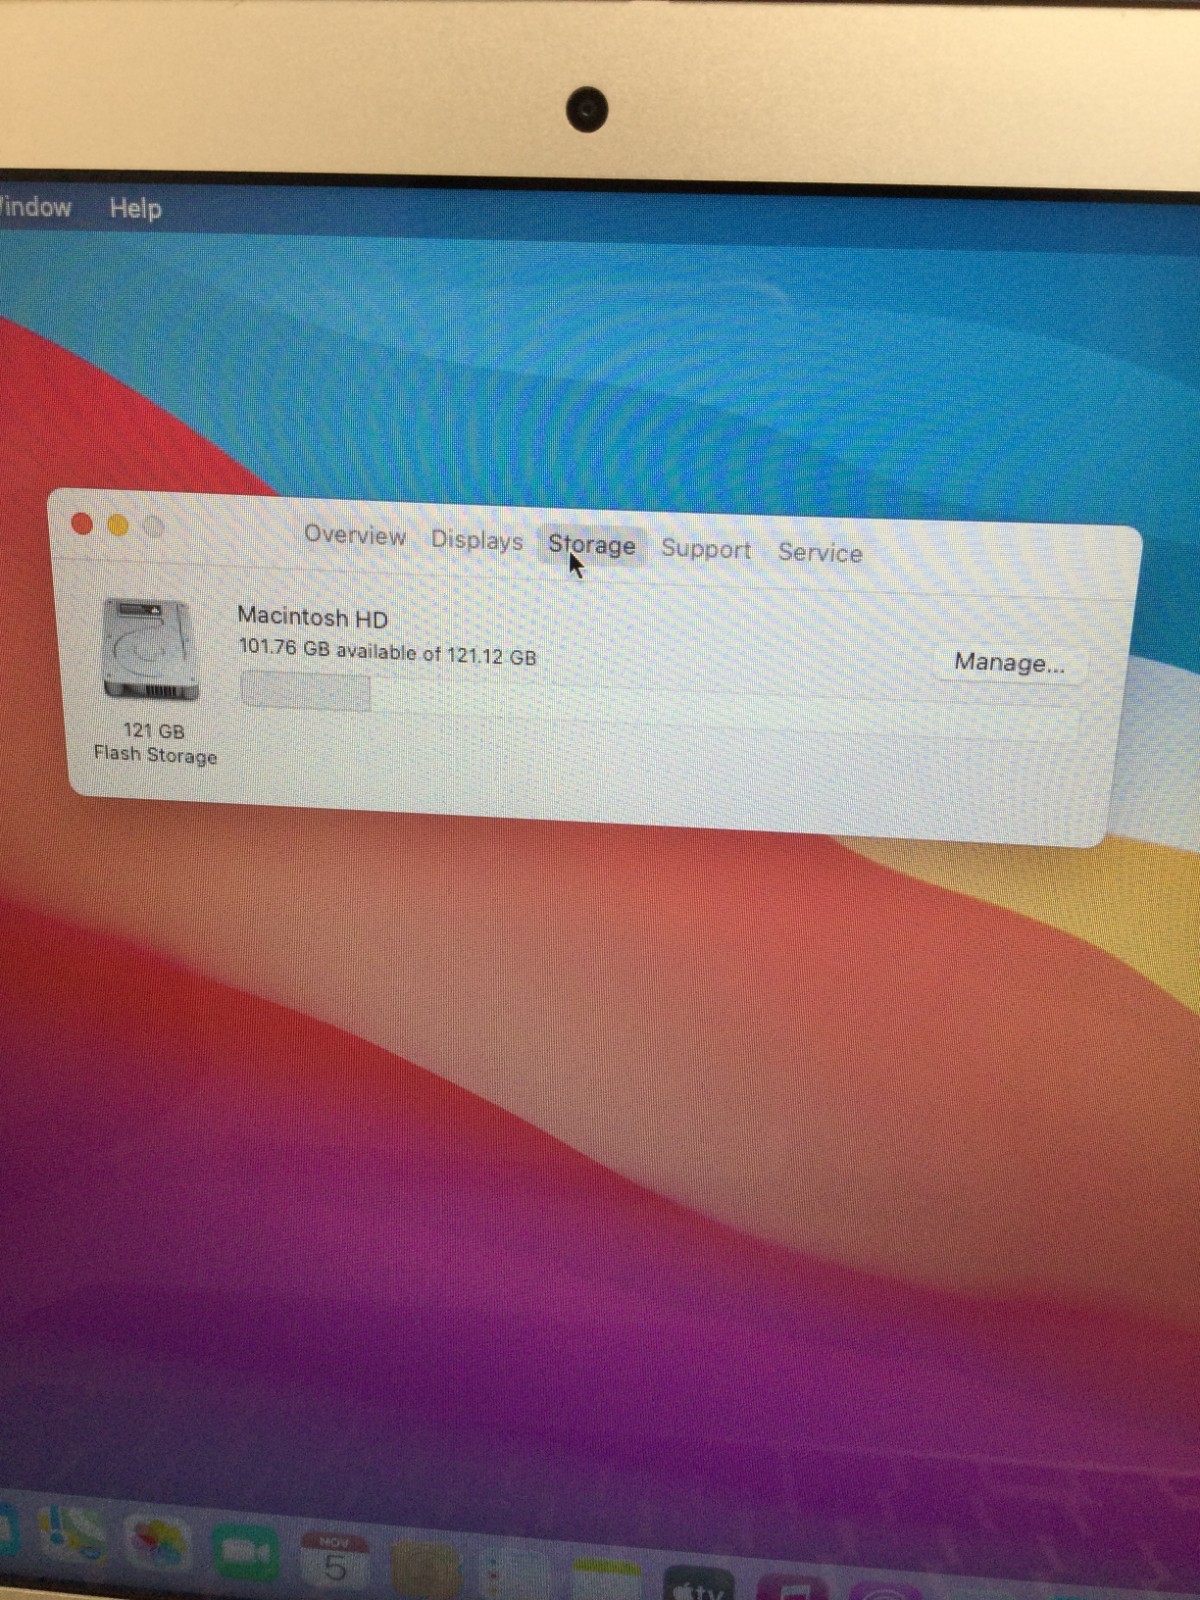Launch FaceTime from the Dock
Screen dimensions: 1200x1600
pos(245,1552)
